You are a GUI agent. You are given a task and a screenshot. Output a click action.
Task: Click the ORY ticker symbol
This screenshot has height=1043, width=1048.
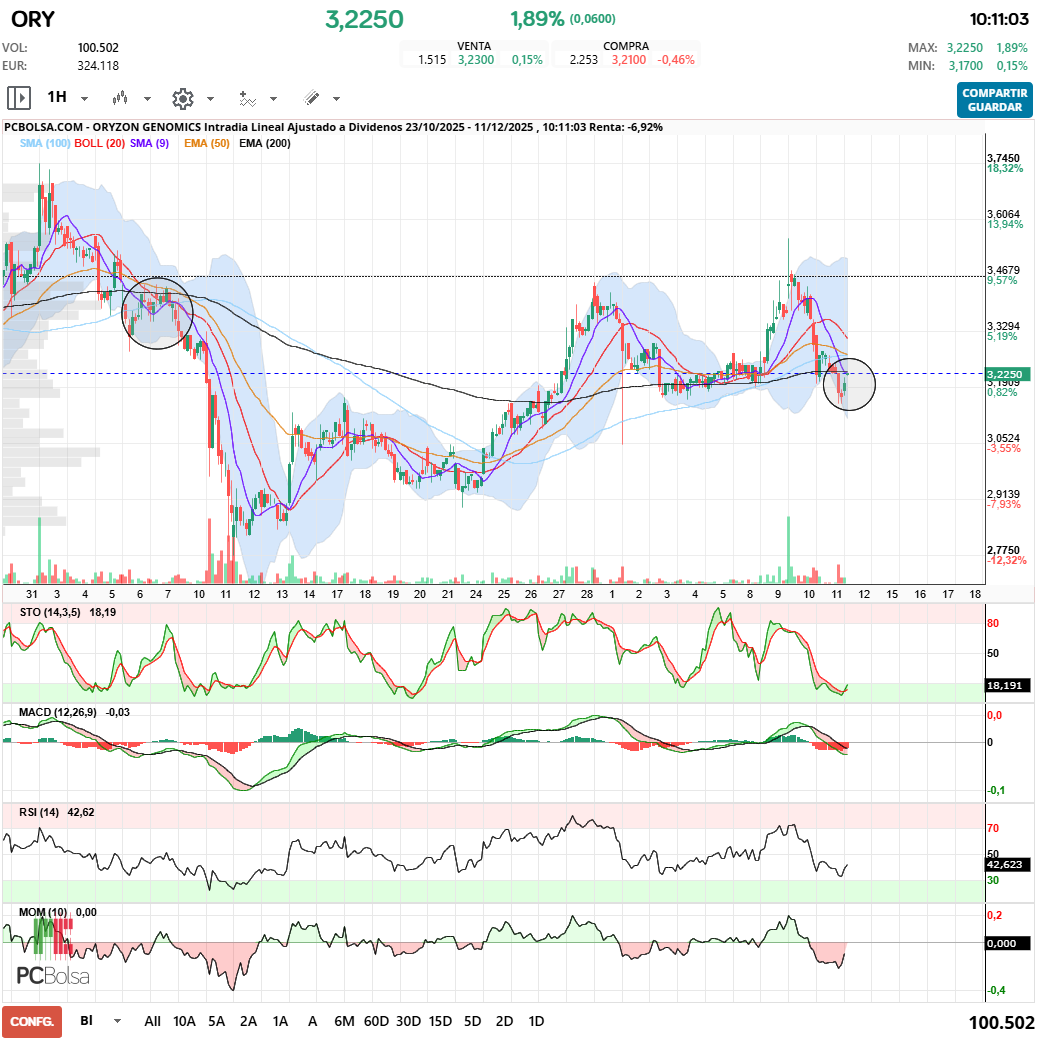[33, 19]
